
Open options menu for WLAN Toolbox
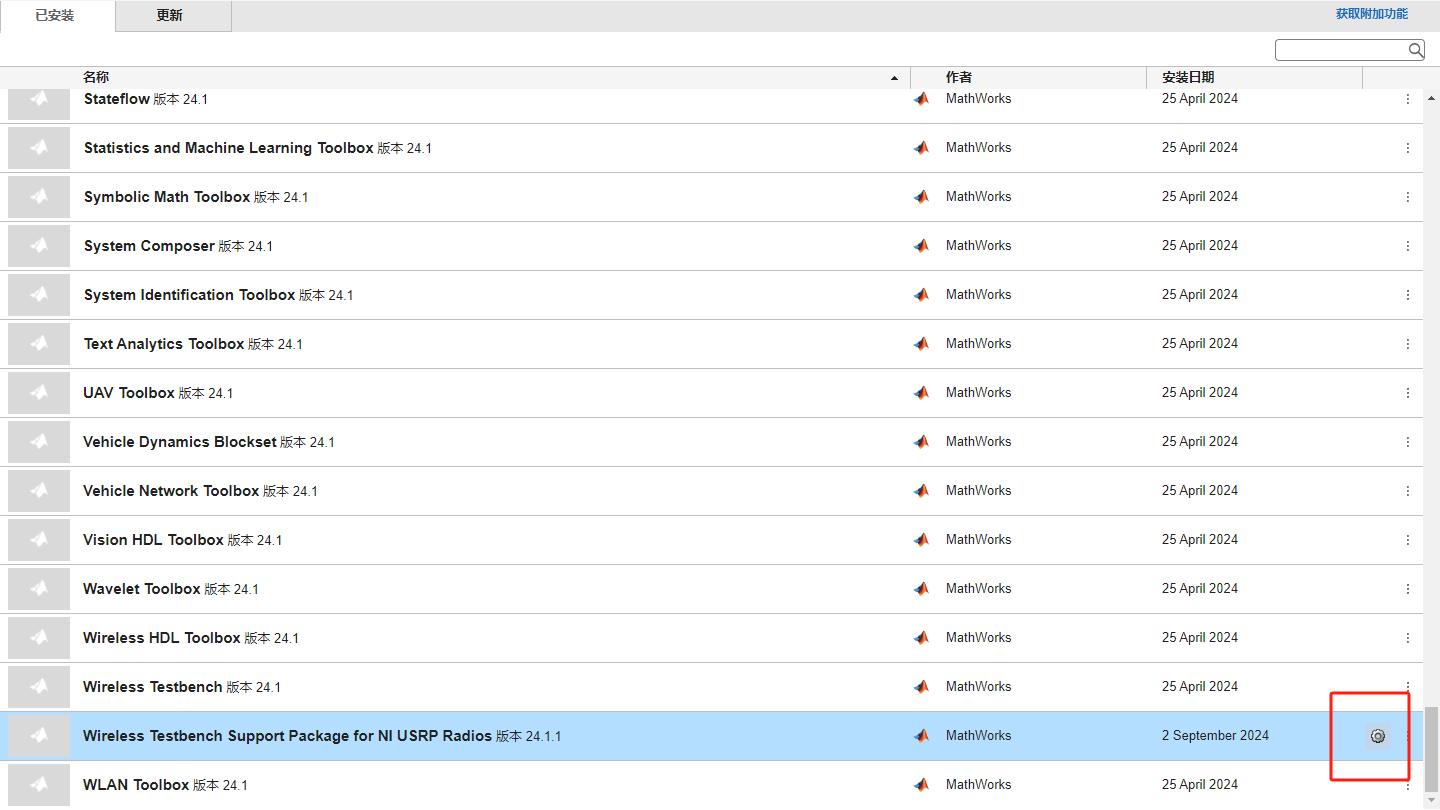(1408, 785)
